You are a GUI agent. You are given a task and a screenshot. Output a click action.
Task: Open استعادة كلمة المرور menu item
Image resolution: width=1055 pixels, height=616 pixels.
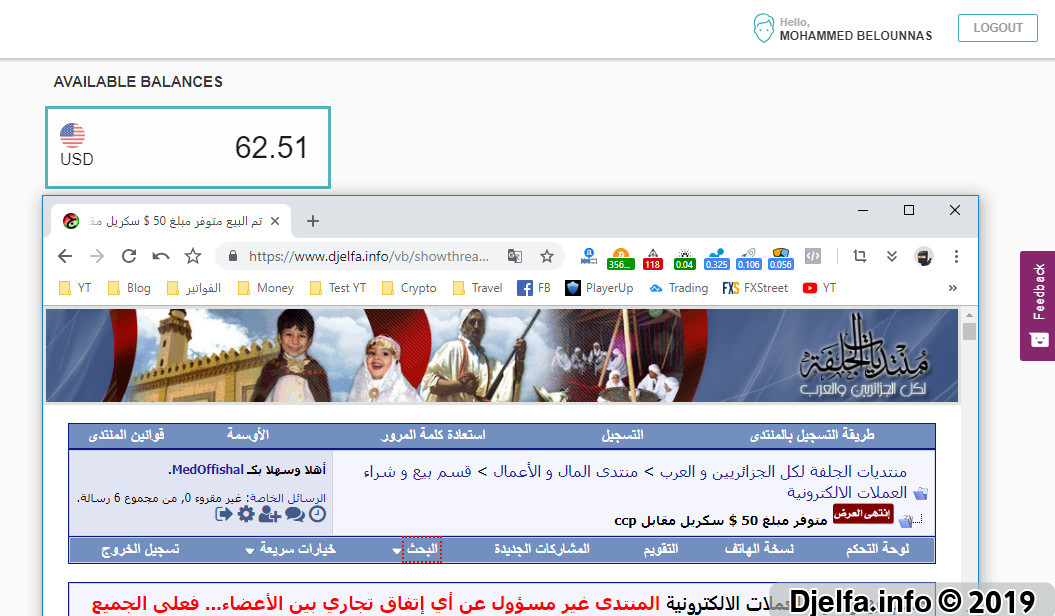[433, 435]
